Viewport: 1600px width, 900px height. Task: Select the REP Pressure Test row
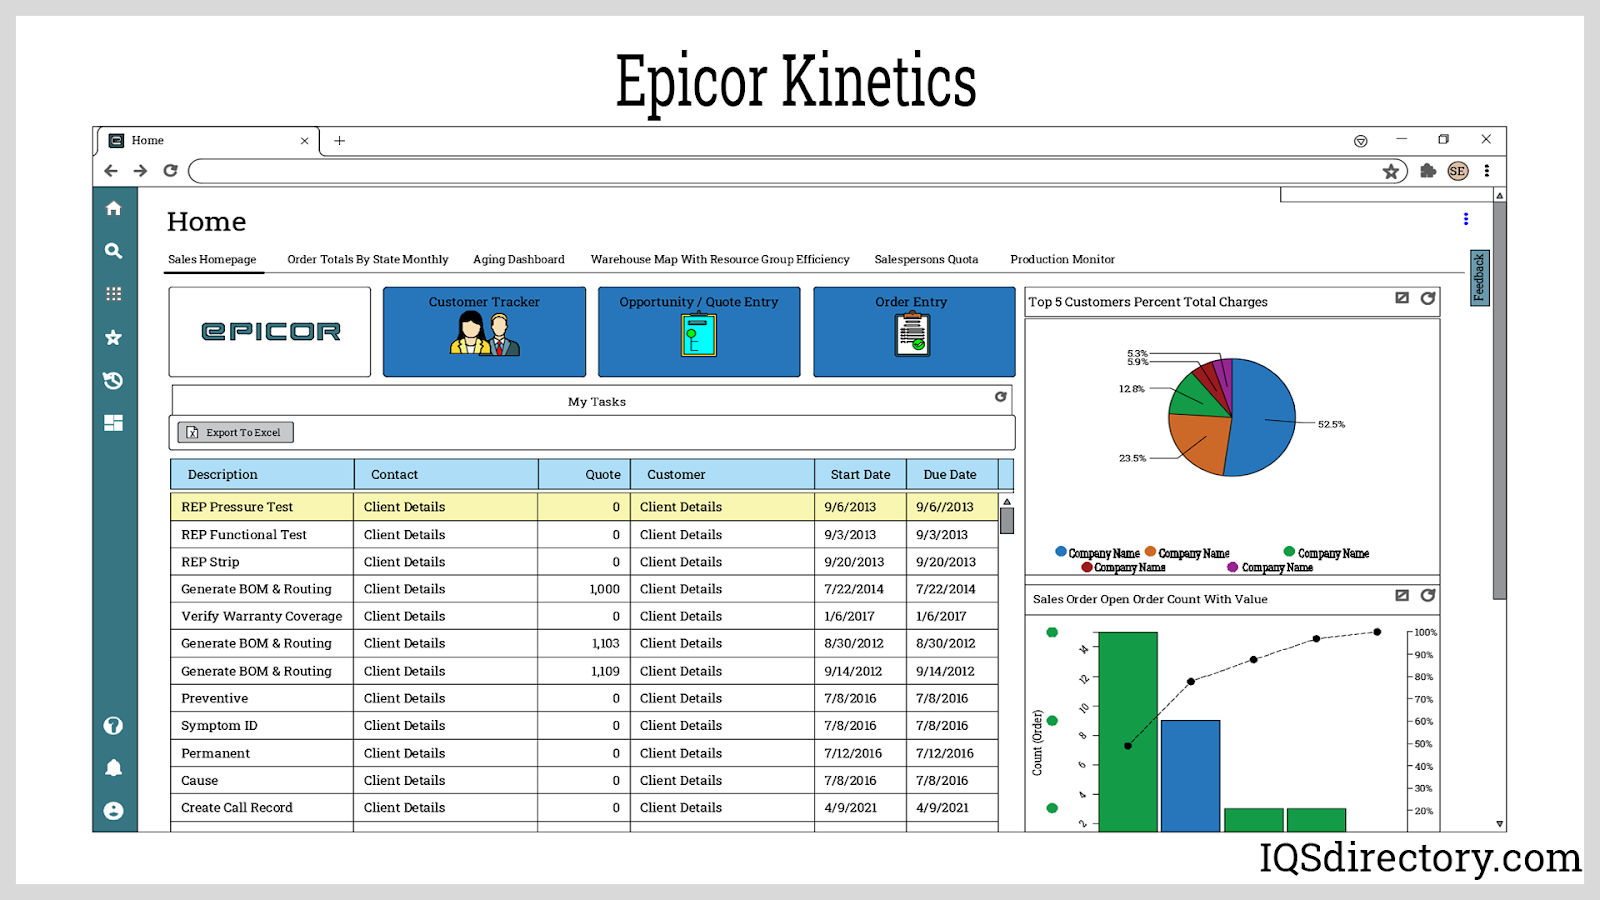[260, 507]
